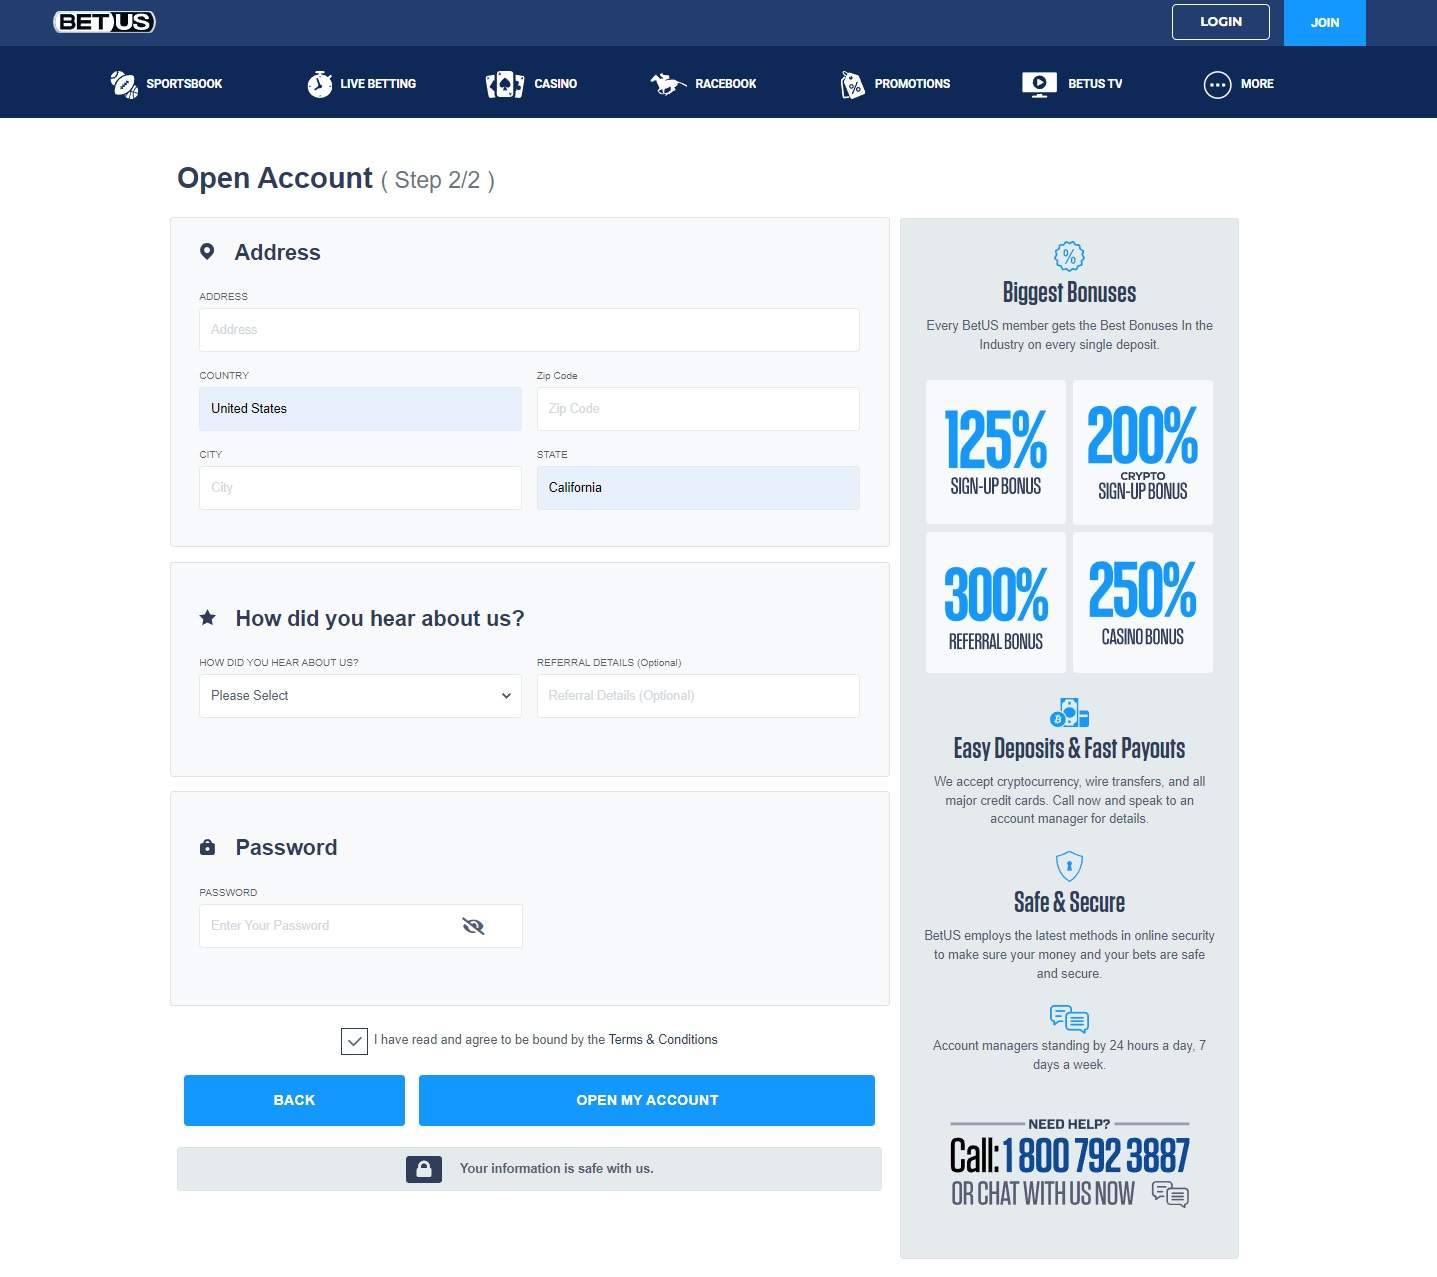Click the chat bubbles icon above Account managers
The width and height of the screenshot is (1437, 1277).
point(1069,1018)
